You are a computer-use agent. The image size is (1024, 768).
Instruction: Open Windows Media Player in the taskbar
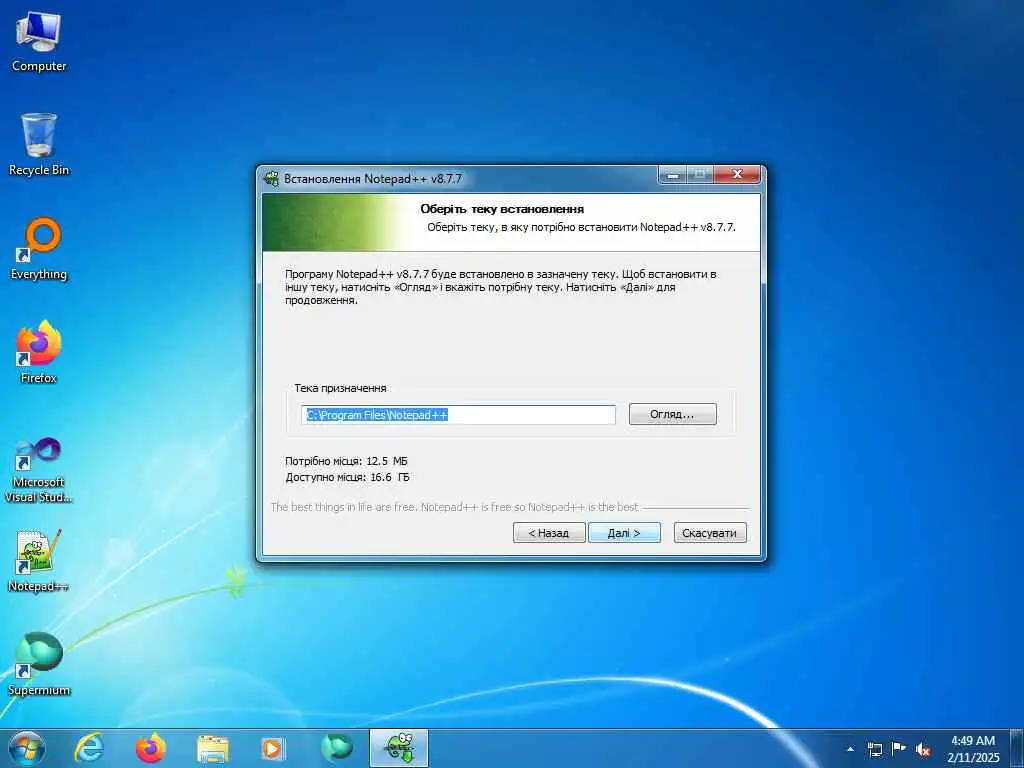(272, 748)
